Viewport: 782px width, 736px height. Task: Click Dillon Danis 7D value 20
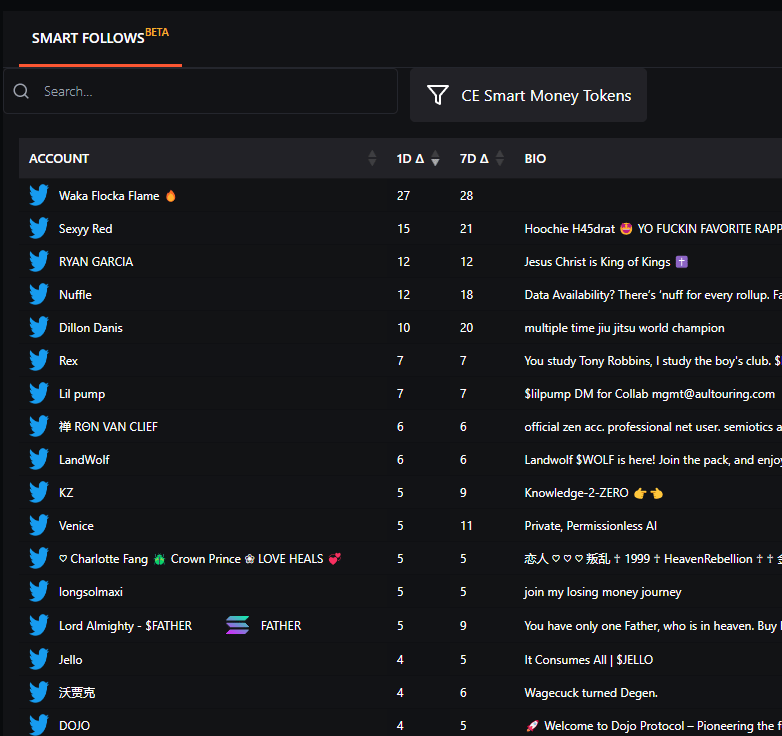coord(466,327)
